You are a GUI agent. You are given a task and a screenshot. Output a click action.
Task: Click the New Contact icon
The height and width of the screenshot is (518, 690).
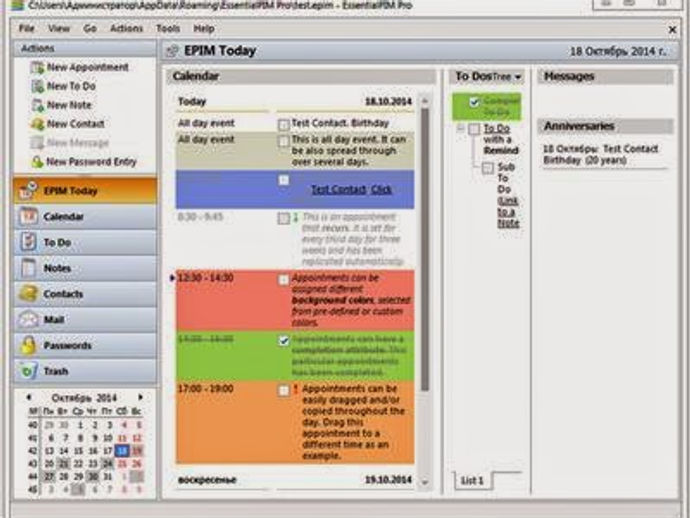pos(37,124)
